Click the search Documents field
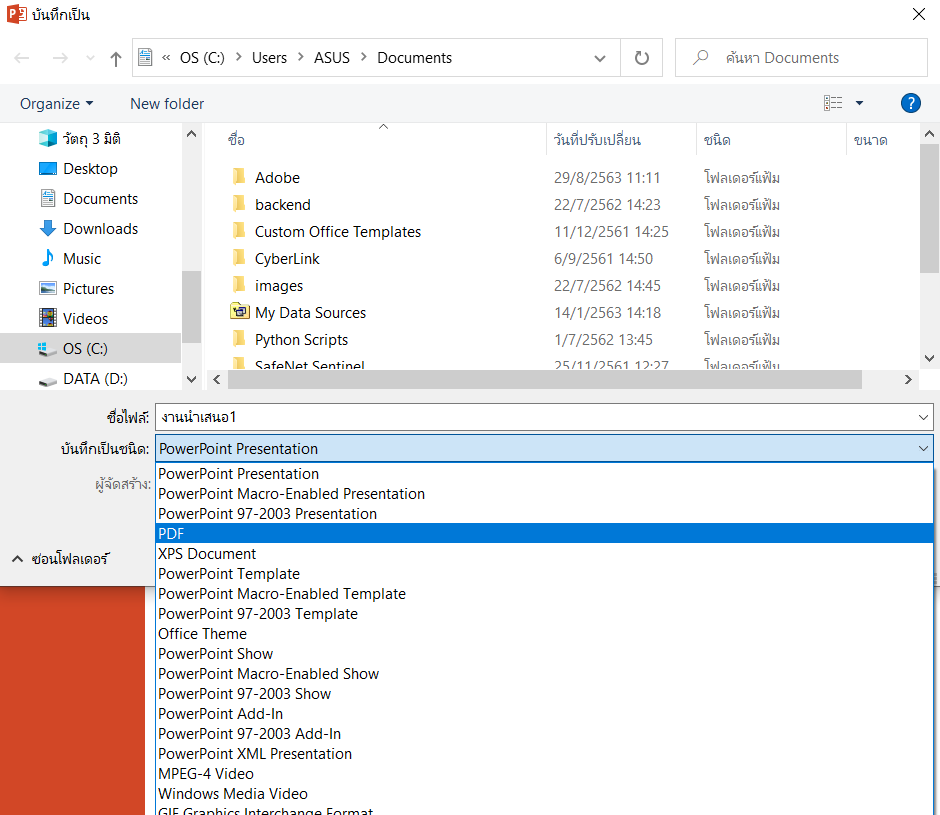Image resolution: width=940 pixels, height=815 pixels. tap(801, 58)
